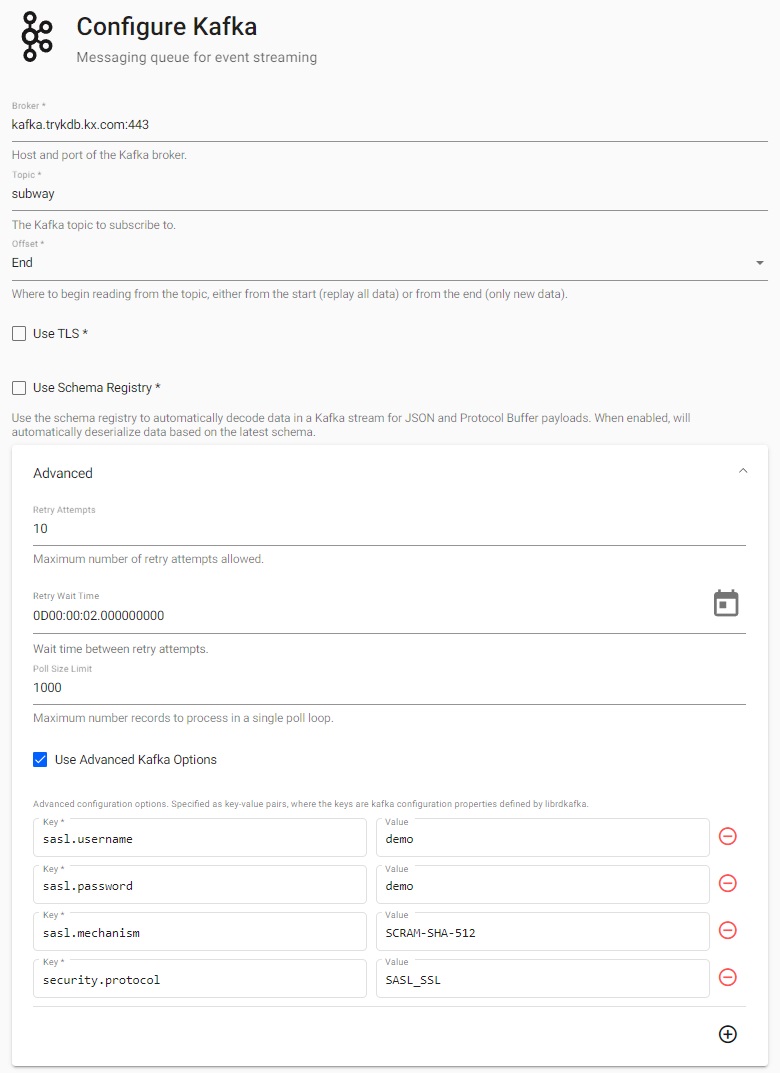Edit the sasl.mechanism key field

(x=200, y=931)
